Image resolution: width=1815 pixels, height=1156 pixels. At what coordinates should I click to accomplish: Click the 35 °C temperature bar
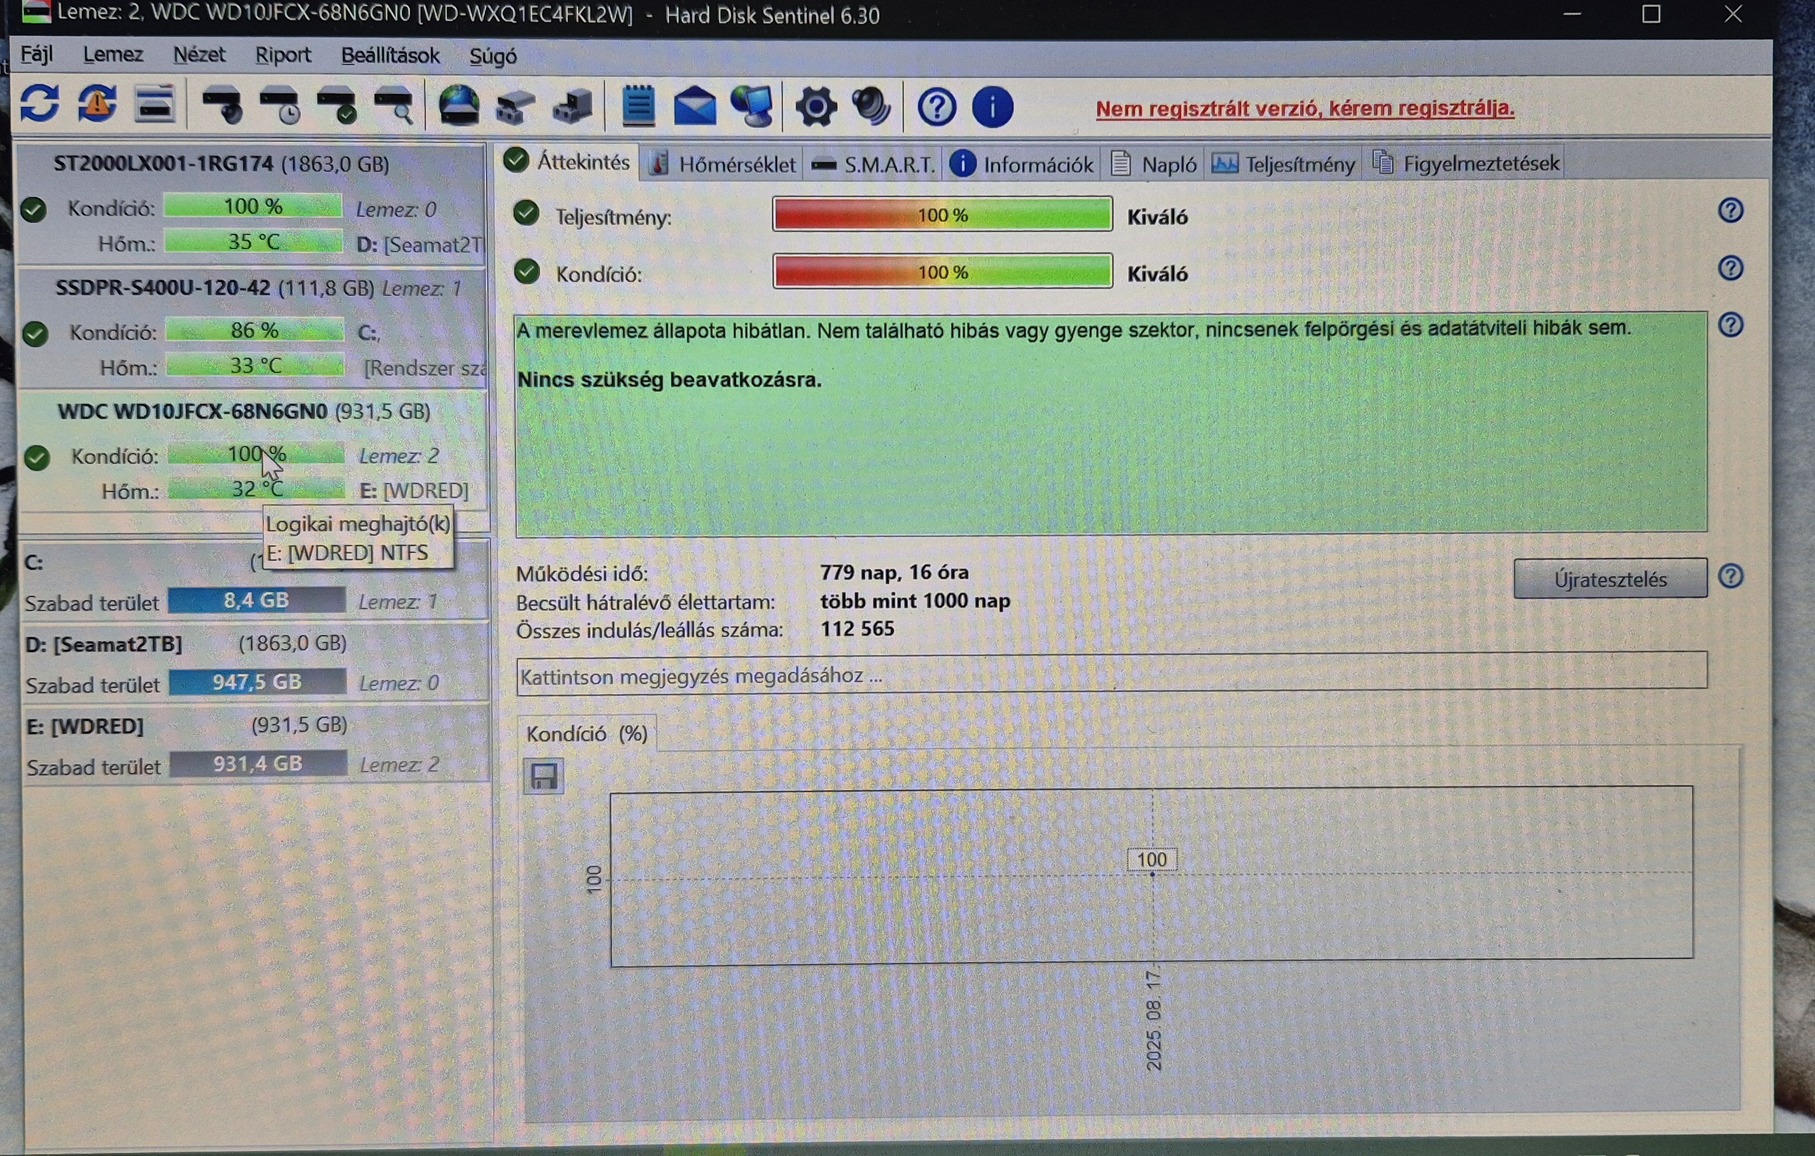pos(253,242)
